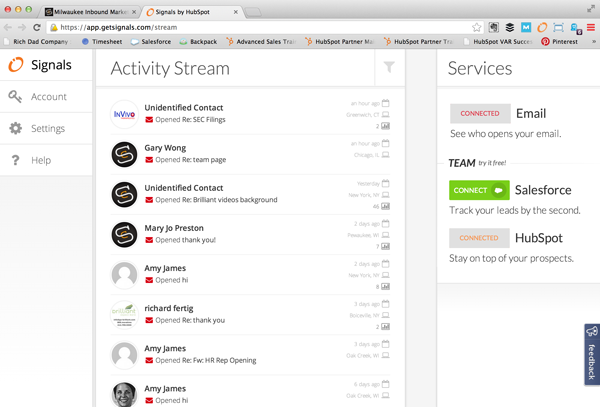This screenshot has height=407, width=600.
Task: Click the 'try it free!' text beside TEAM
Action: click(492, 163)
